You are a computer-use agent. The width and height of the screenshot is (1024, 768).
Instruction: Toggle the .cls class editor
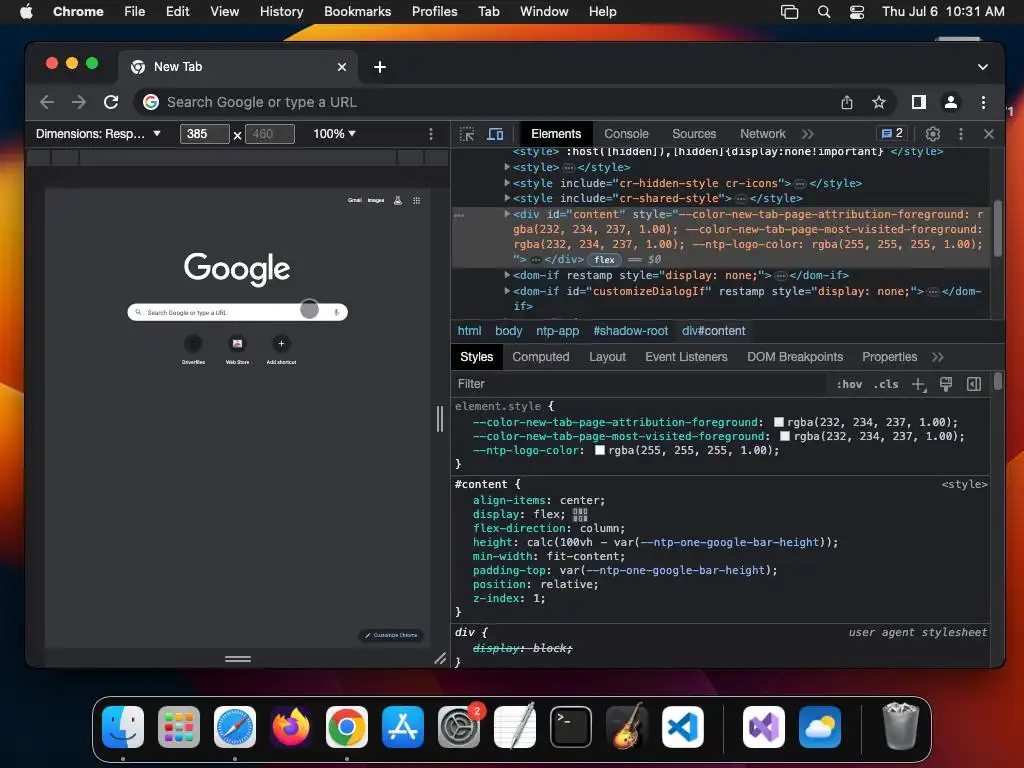(886, 384)
